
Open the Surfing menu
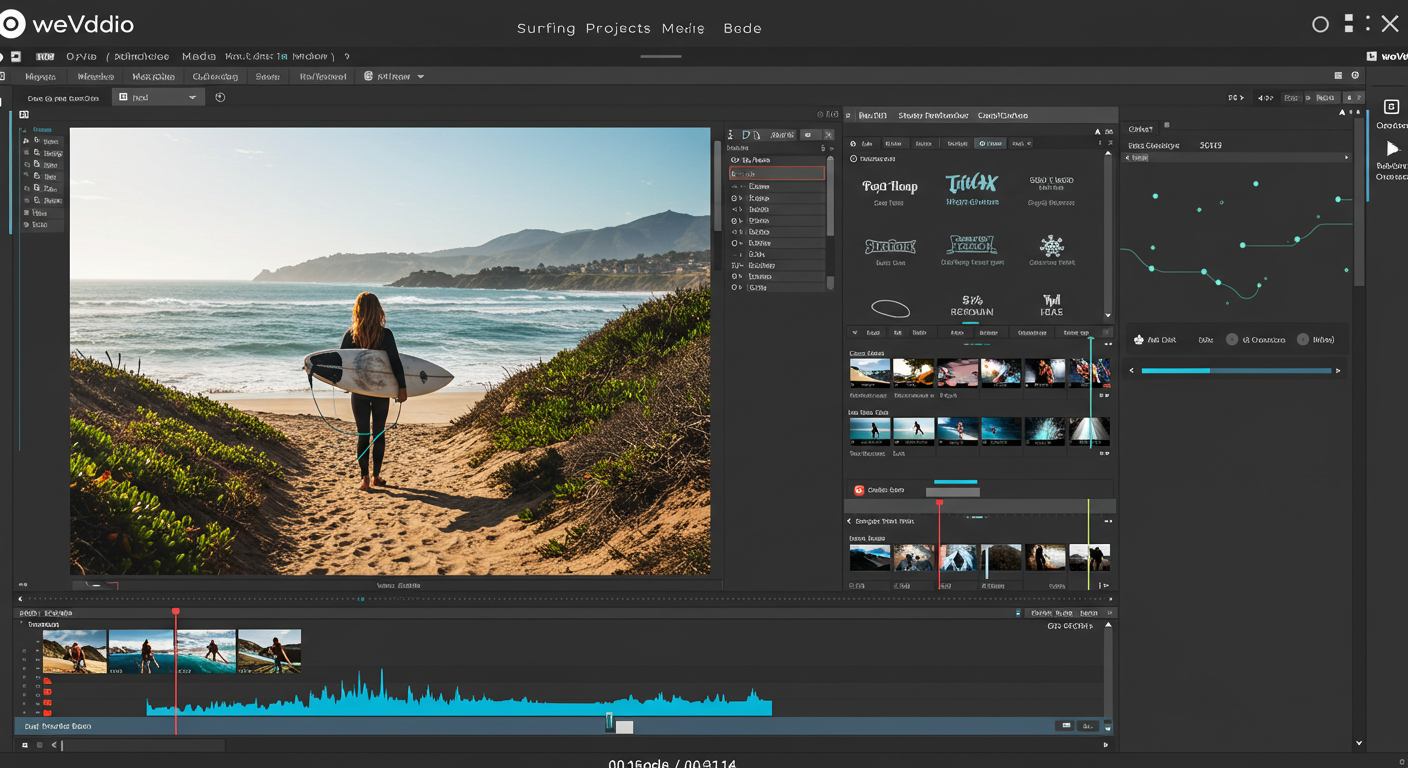[546, 28]
